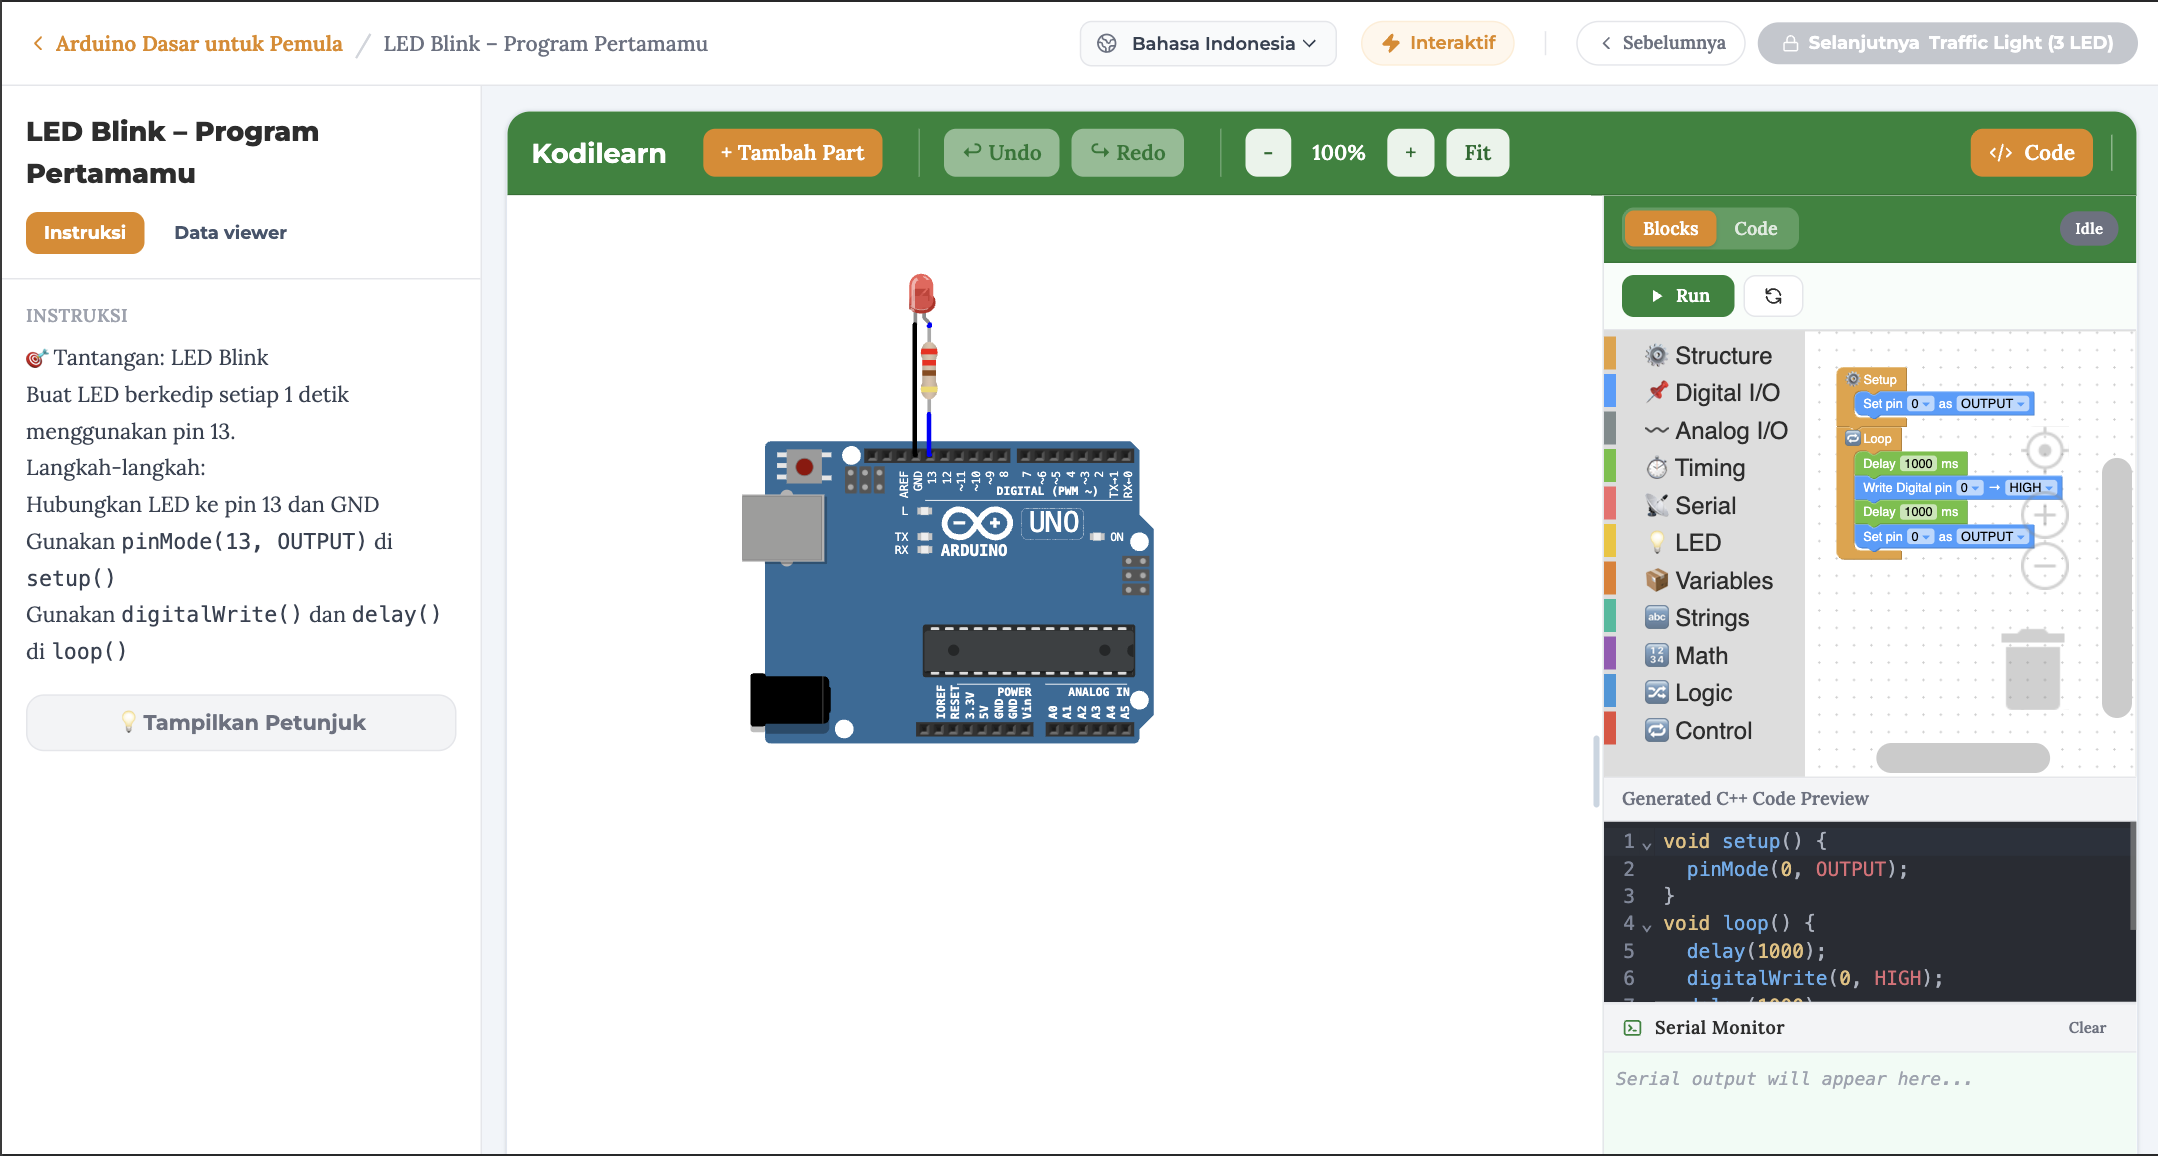Go to Arduino Dasar untuk Pemula breadcrumb
The width and height of the screenshot is (2158, 1156).
199,43
